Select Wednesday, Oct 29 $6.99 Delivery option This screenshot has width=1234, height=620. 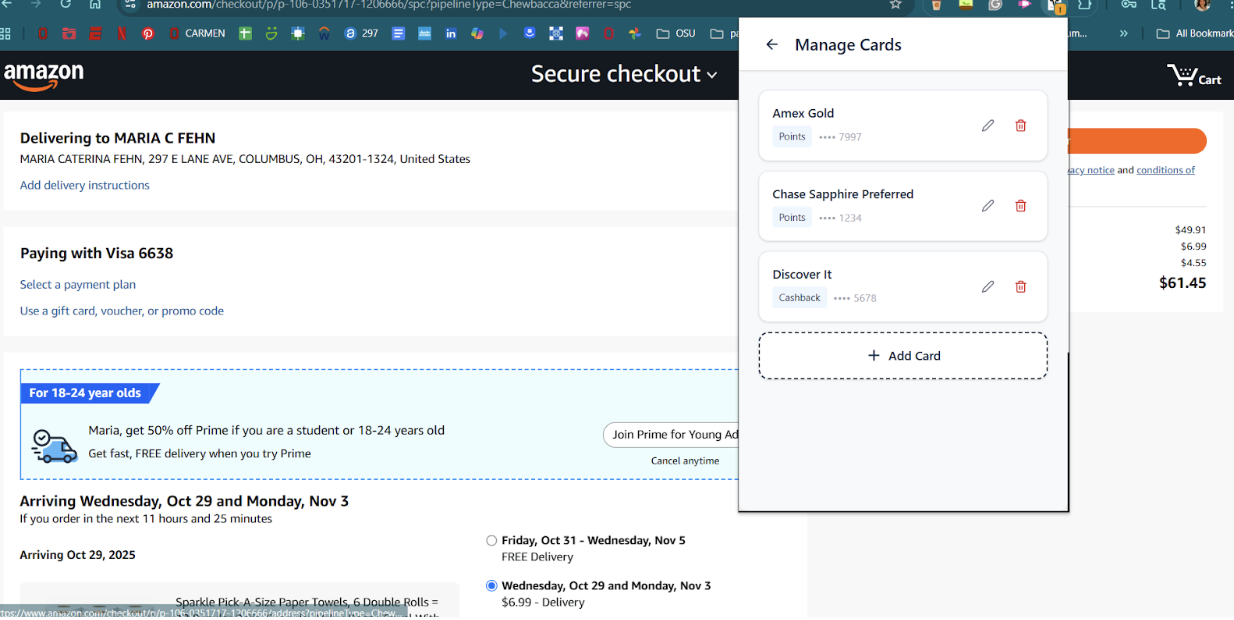pyautogui.click(x=491, y=586)
